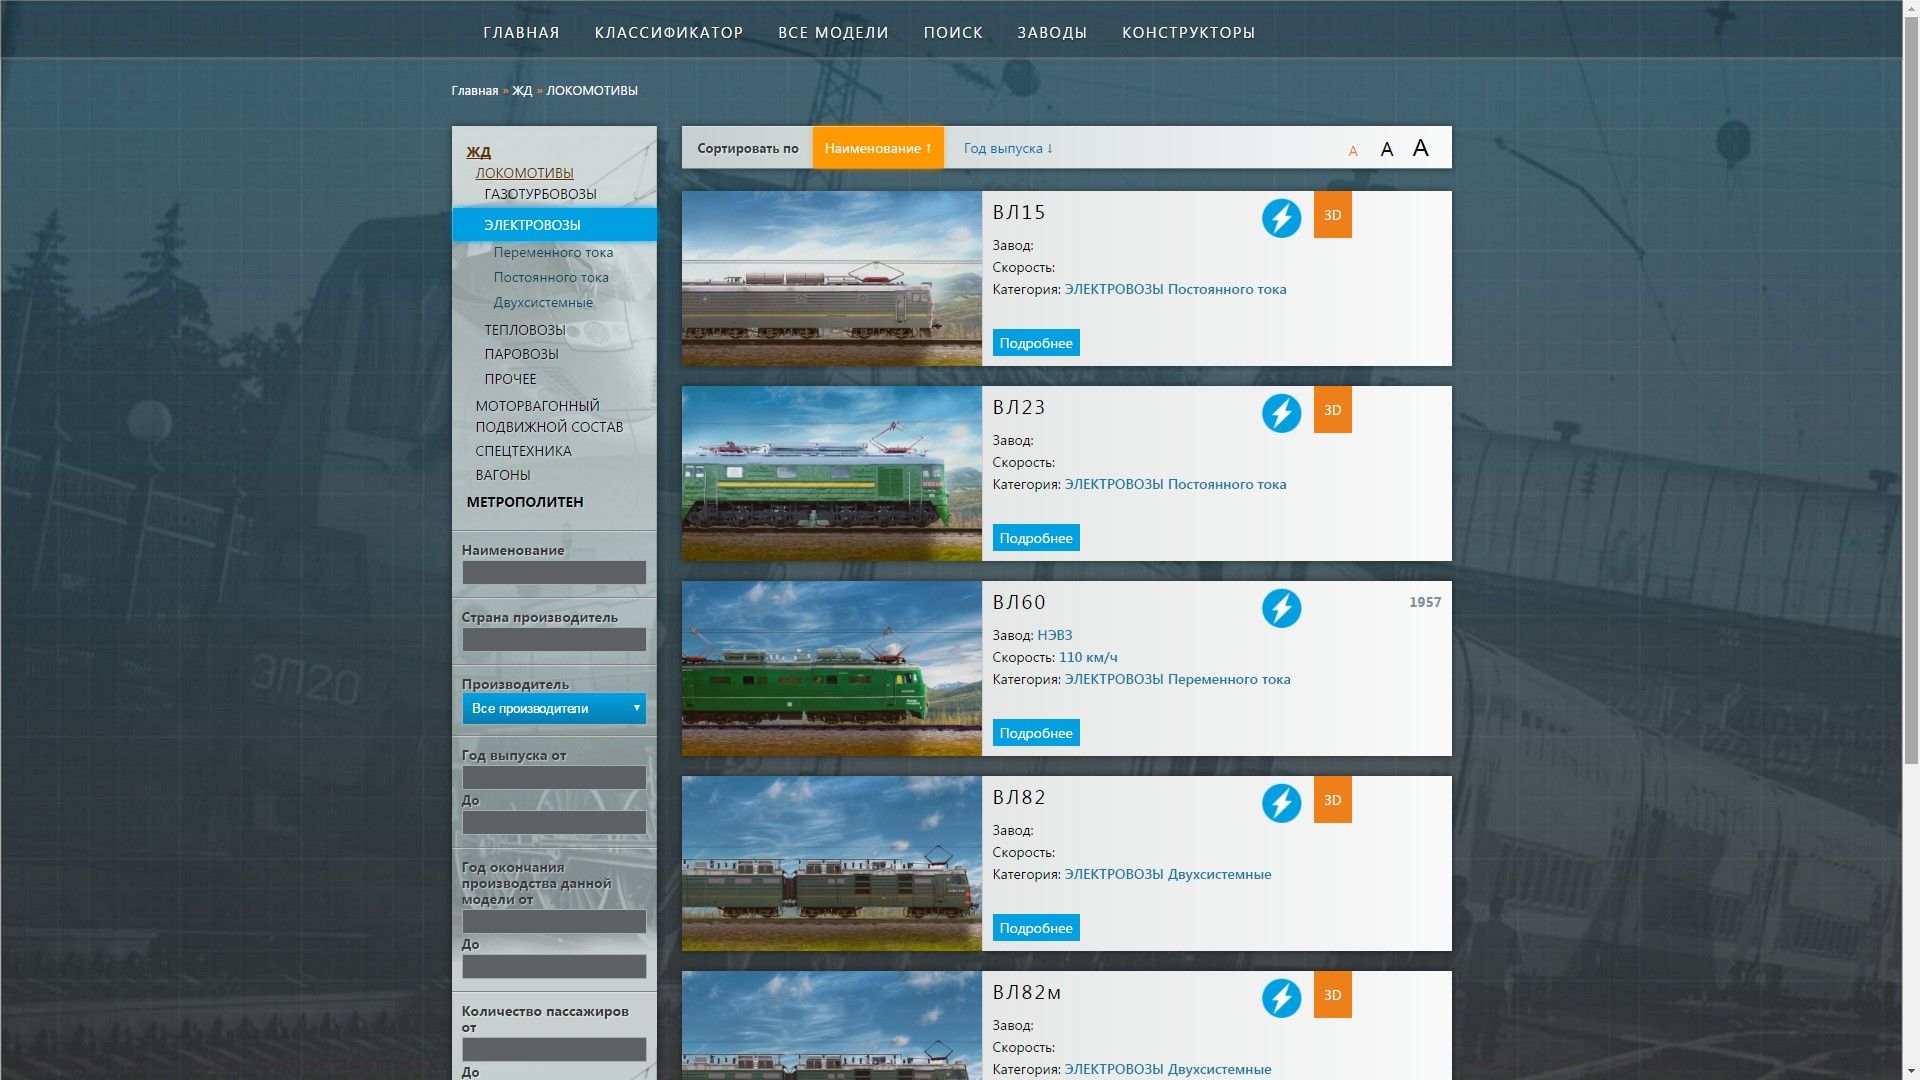Click Подробнее for ВЛ60
The image size is (1920, 1080).
1036,733
